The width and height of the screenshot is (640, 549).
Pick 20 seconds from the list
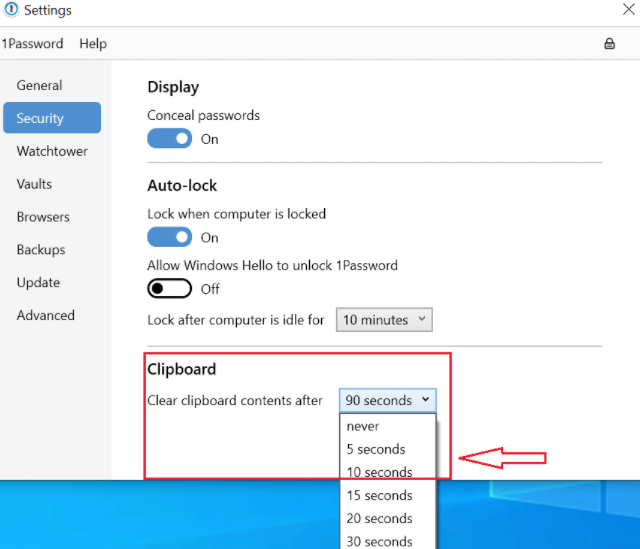click(x=379, y=518)
